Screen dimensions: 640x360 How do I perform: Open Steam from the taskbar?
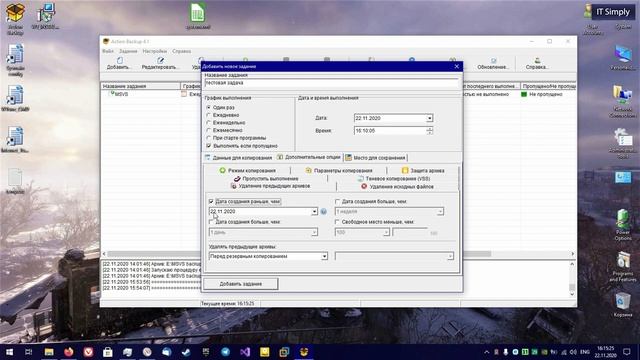click(186, 352)
